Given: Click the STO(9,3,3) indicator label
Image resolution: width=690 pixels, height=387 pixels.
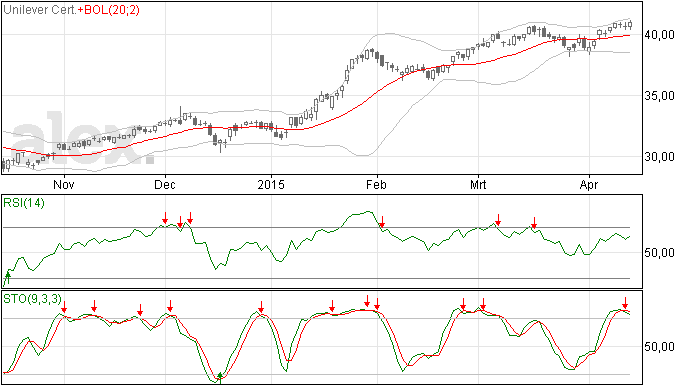Looking at the screenshot, I should [x=32, y=299].
